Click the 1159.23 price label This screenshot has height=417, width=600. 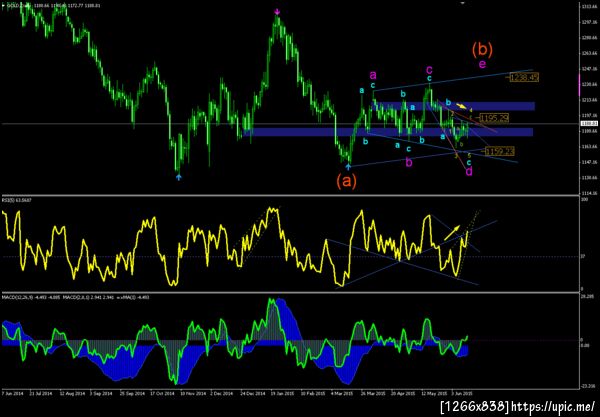tap(500, 152)
